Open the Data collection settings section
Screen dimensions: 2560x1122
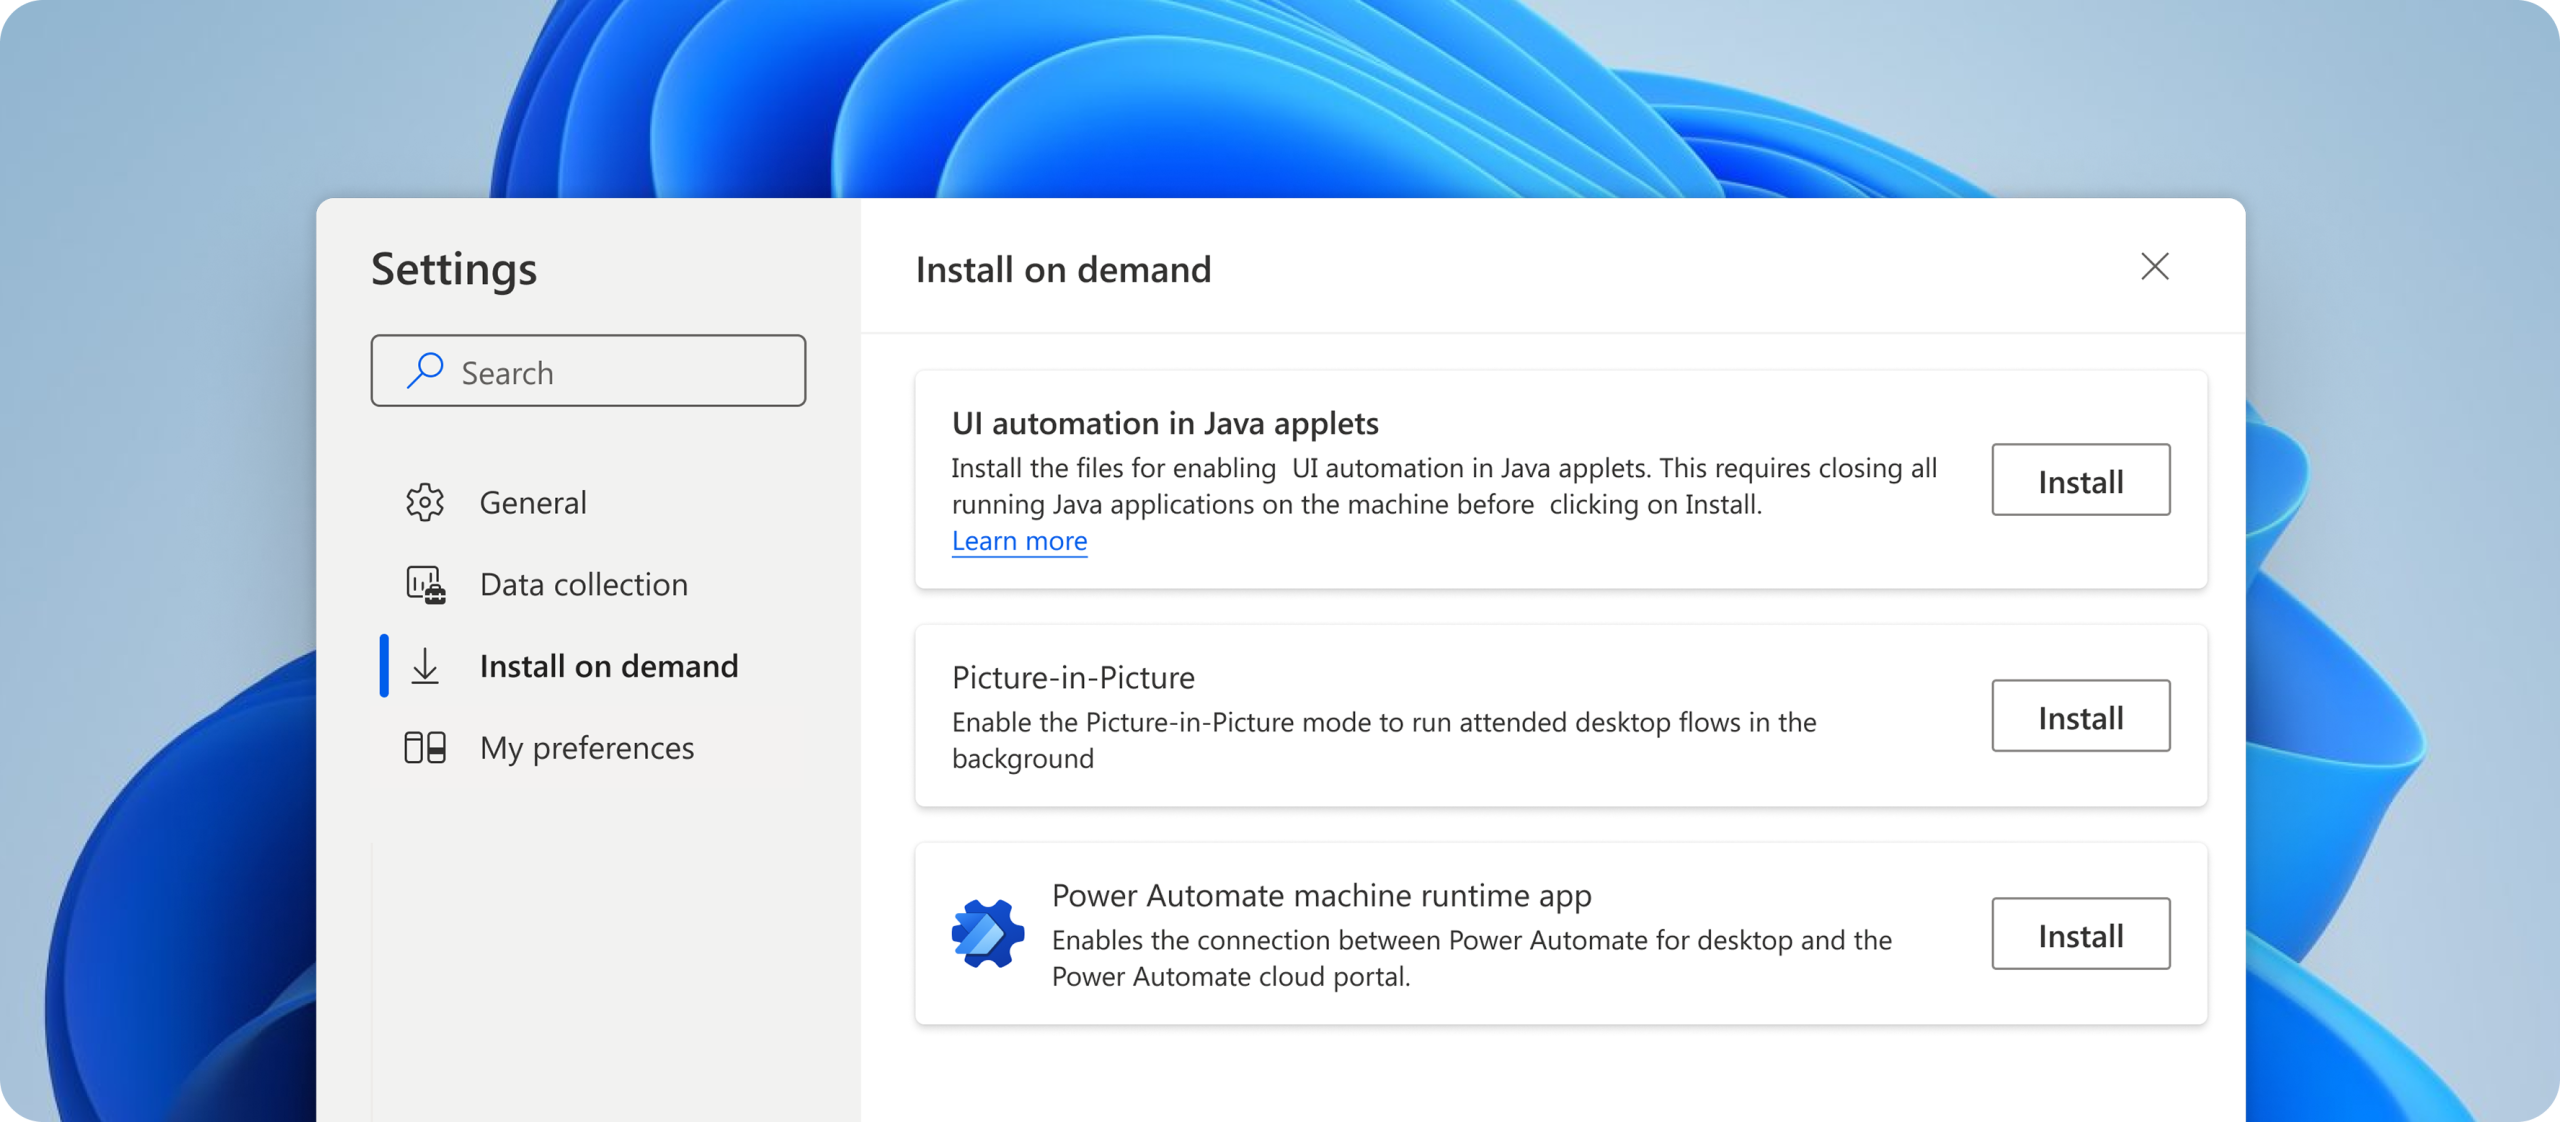[x=583, y=584]
